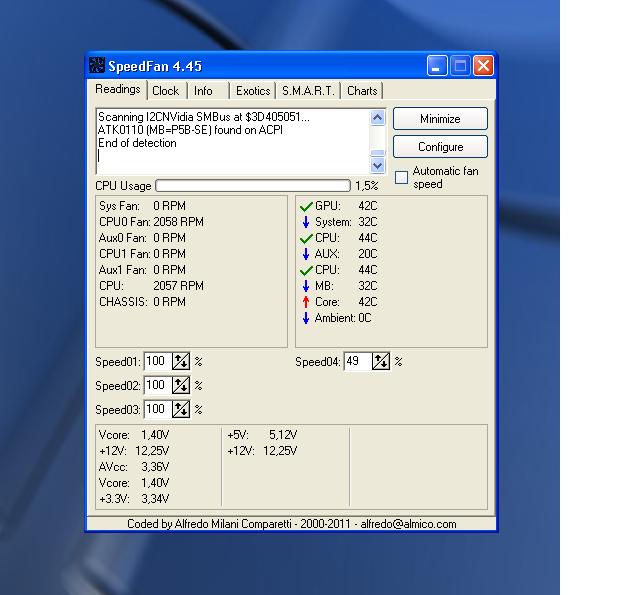Click the '+3.3V: 3,34V' voltage reading
Screen dimensions: 640x595
pyautogui.click(x=134, y=499)
